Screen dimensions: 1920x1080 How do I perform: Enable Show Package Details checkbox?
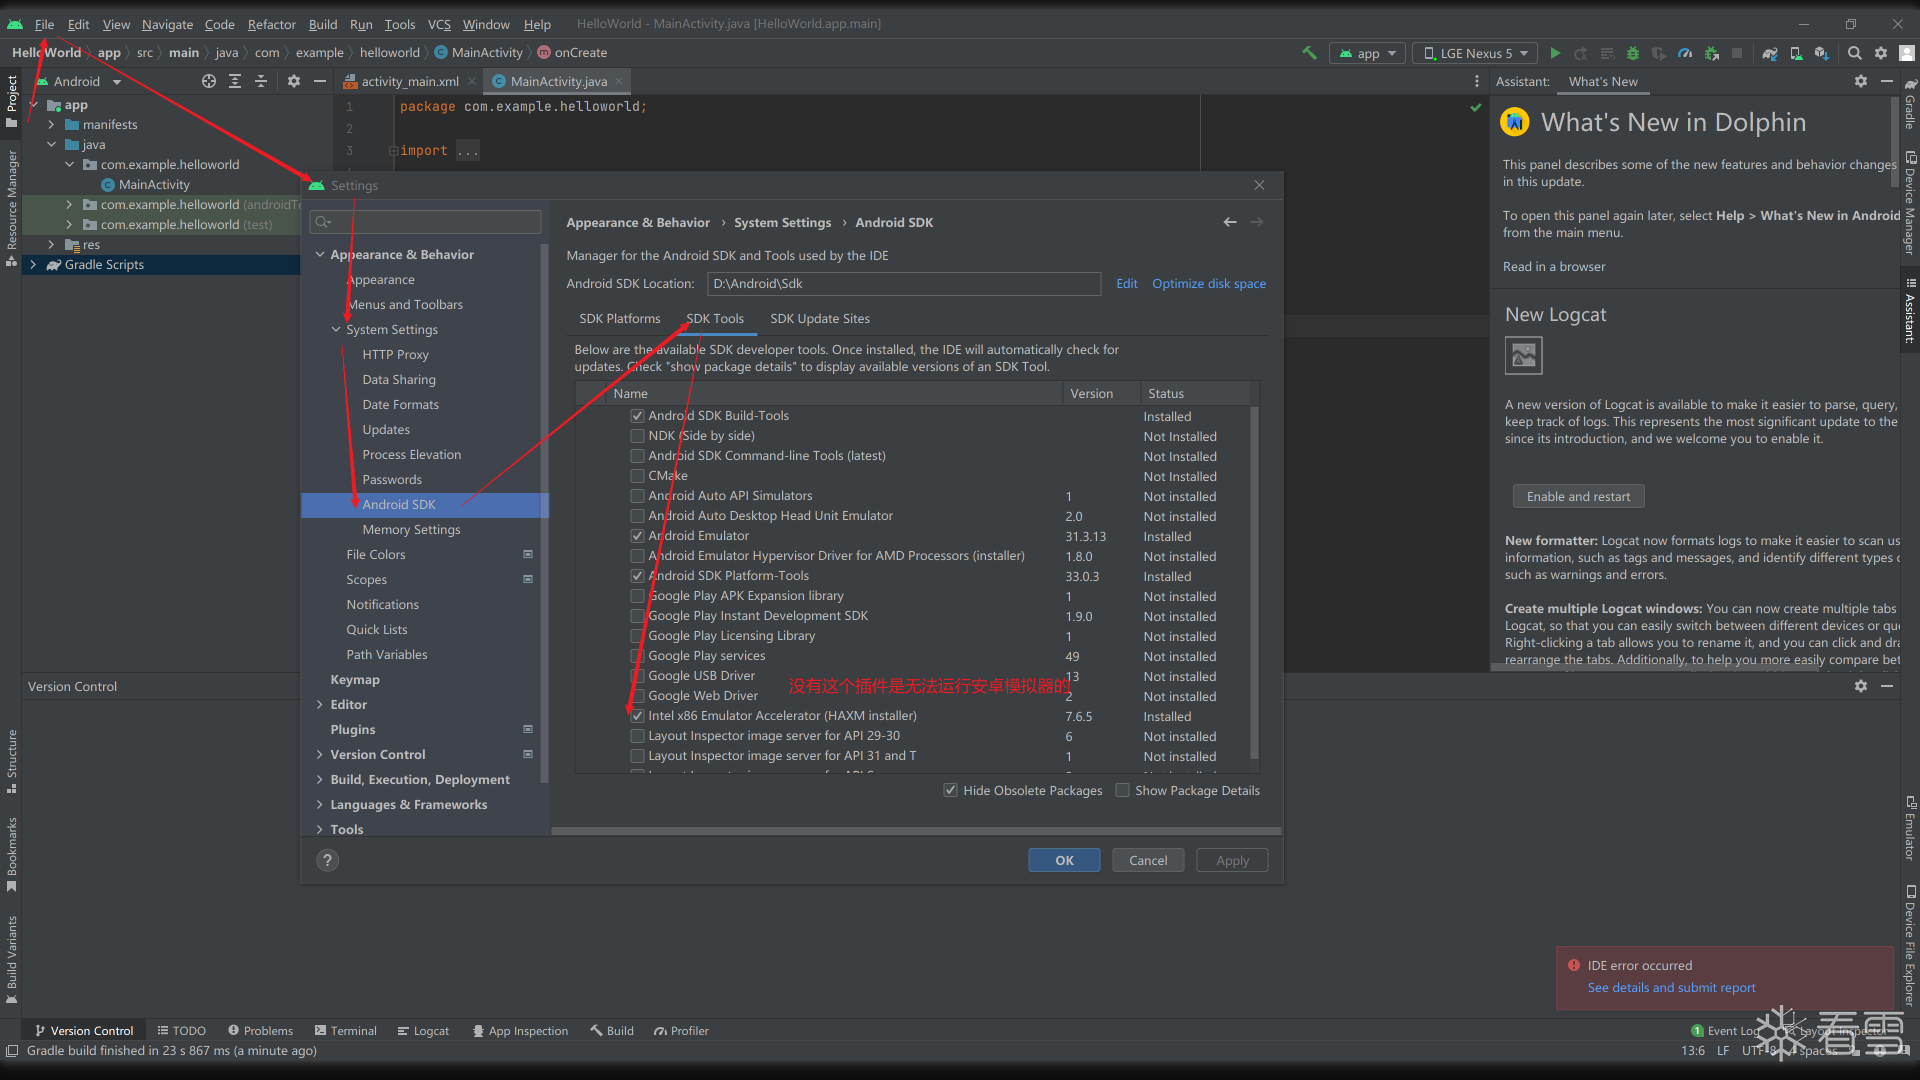[1122, 790]
